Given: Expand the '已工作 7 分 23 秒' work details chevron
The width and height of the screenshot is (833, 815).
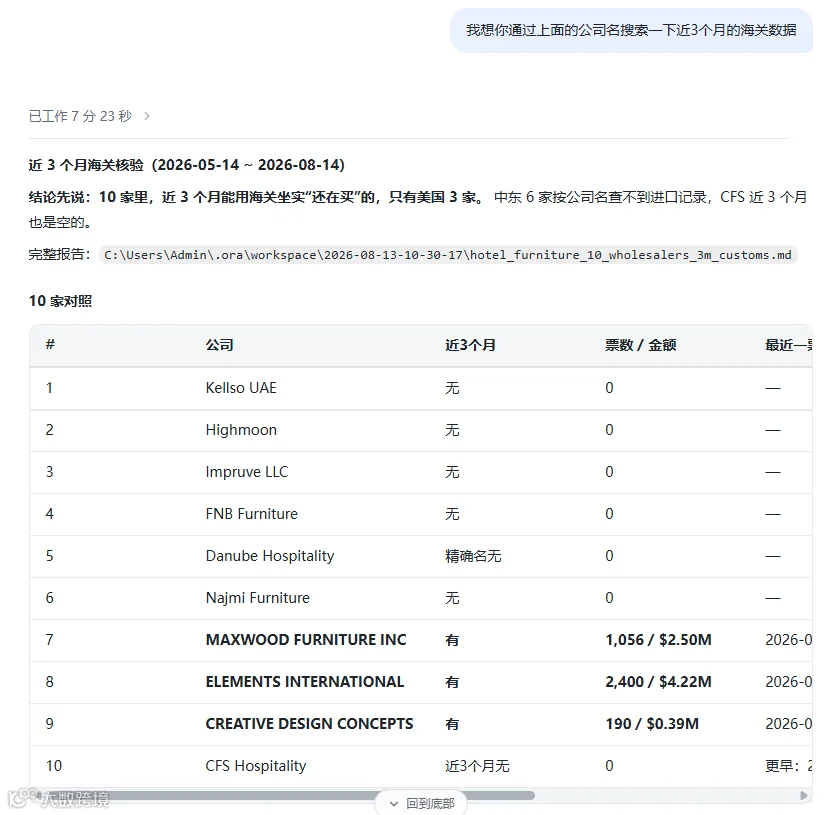Looking at the screenshot, I should pos(147,116).
